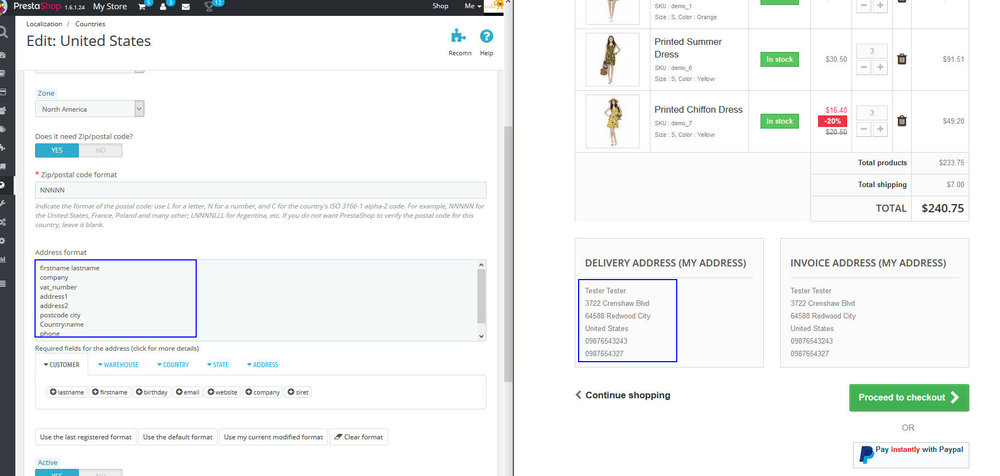Click Pay instantly with Paypal button
1000x476 pixels.
911,455
